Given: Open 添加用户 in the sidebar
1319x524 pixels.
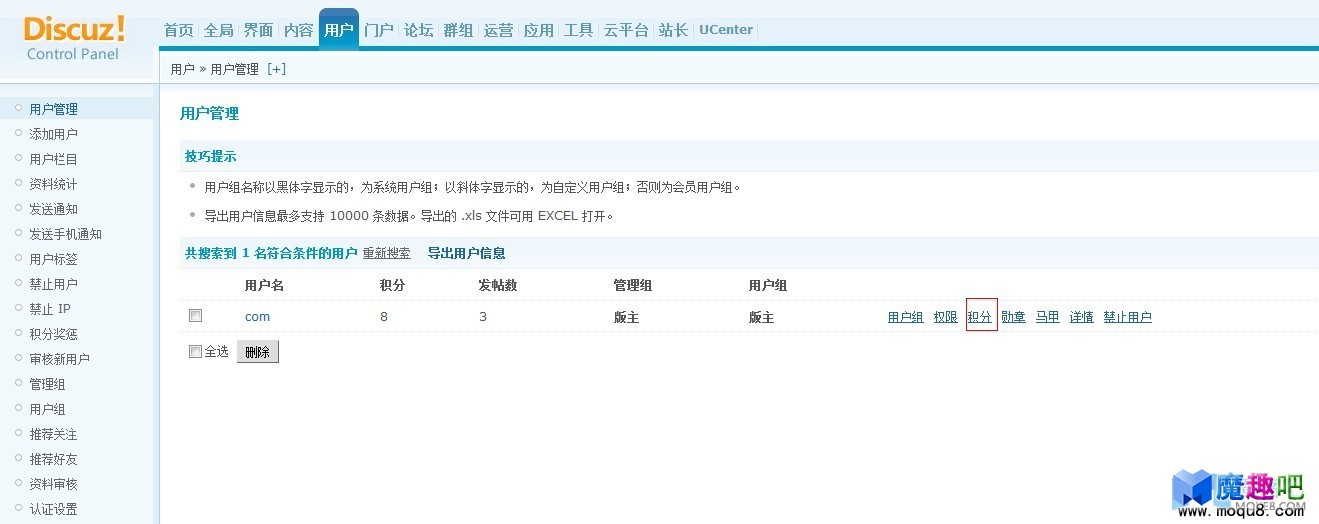Looking at the screenshot, I should (53, 134).
